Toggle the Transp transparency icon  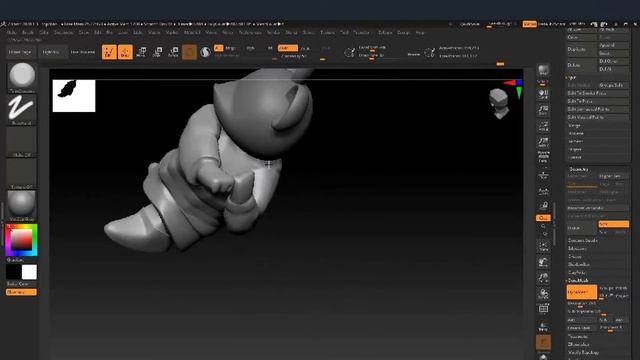point(543,326)
